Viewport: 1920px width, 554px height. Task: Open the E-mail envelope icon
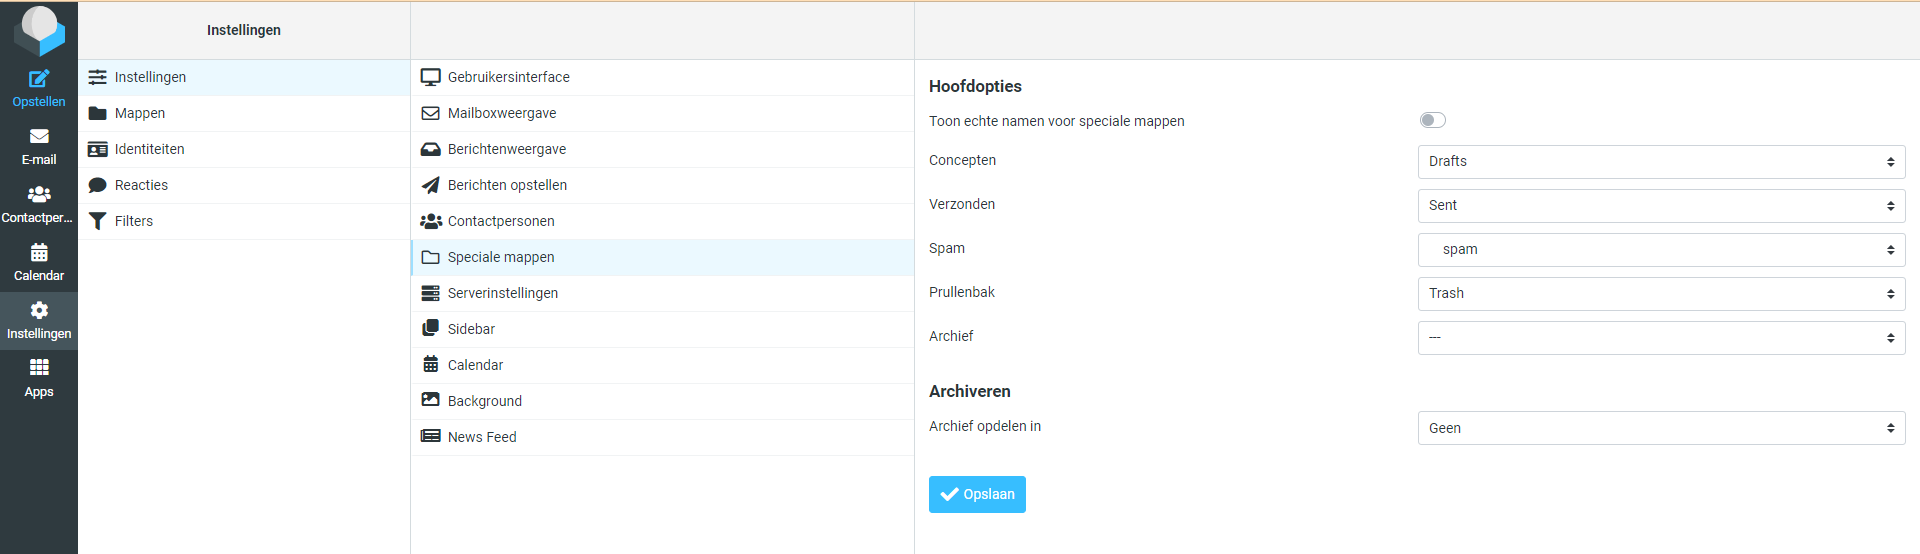click(x=39, y=137)
